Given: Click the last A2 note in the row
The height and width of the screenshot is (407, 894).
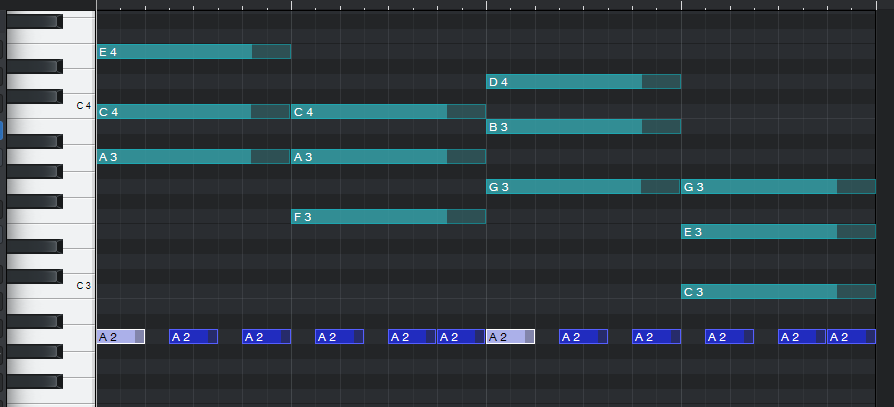Looking at the screenshot, I should 851,337.
